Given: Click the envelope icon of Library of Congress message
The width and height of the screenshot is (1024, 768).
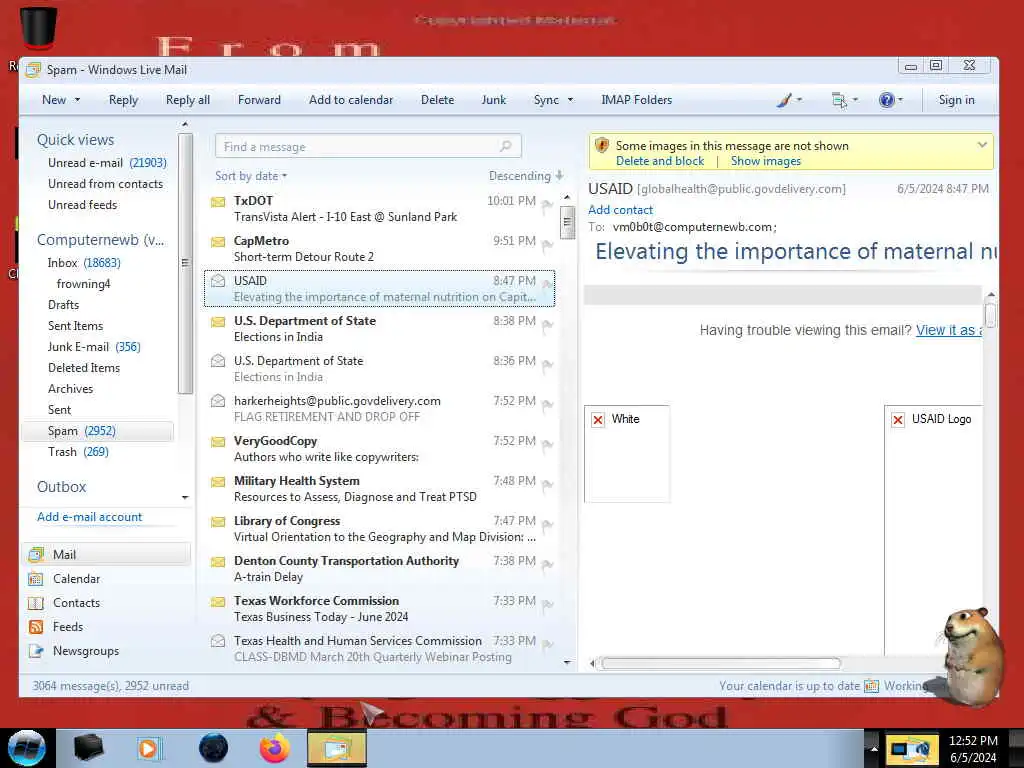Looking at the screenshot, I should pyautogui.click(x=218, y=522).
